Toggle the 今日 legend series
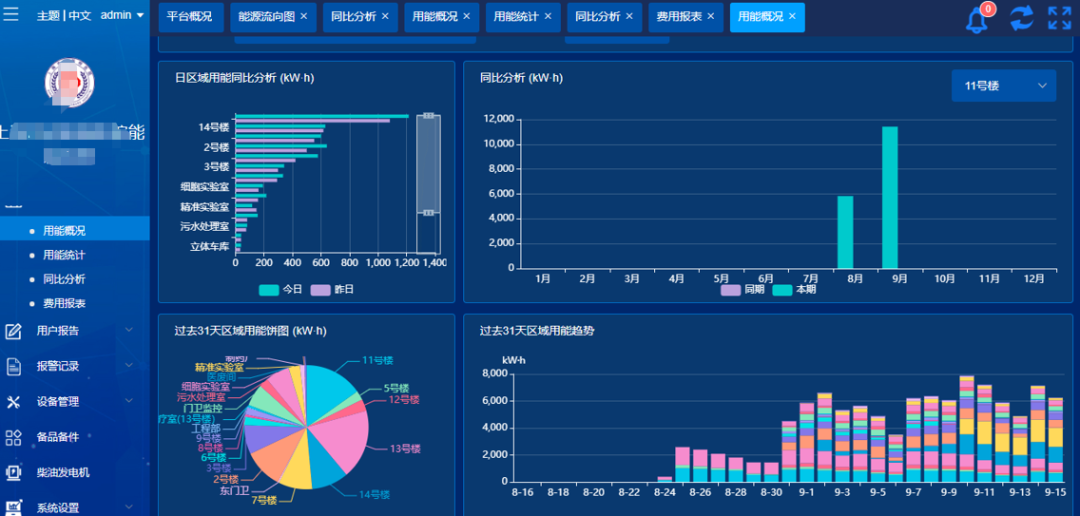The image size is (1080, 516). pos(280,289)
